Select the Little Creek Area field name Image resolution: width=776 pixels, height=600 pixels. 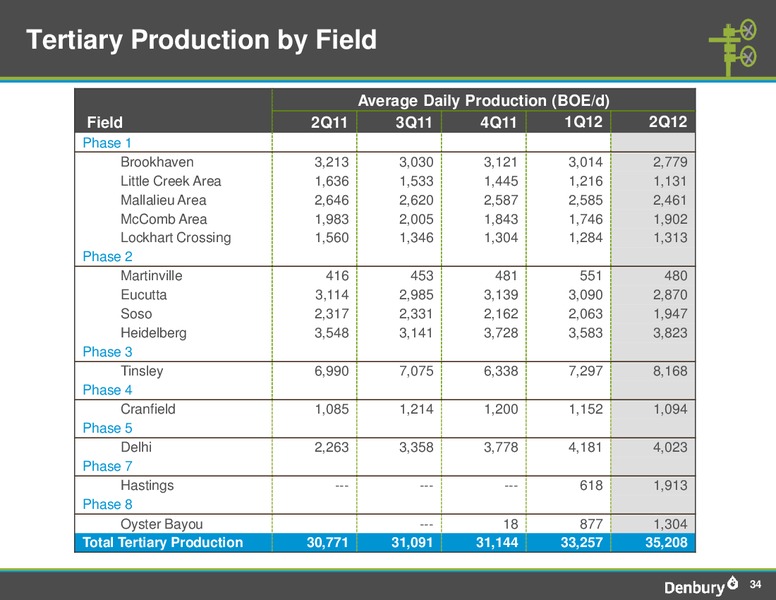click(171, 181)
